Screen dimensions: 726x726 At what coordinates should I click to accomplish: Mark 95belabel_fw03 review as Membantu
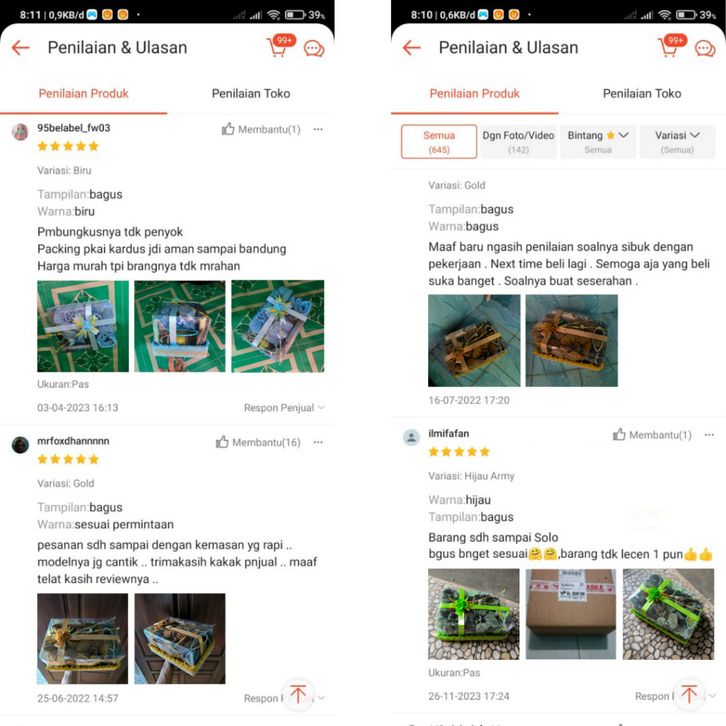pyautogui.click(x=261, y=129)
